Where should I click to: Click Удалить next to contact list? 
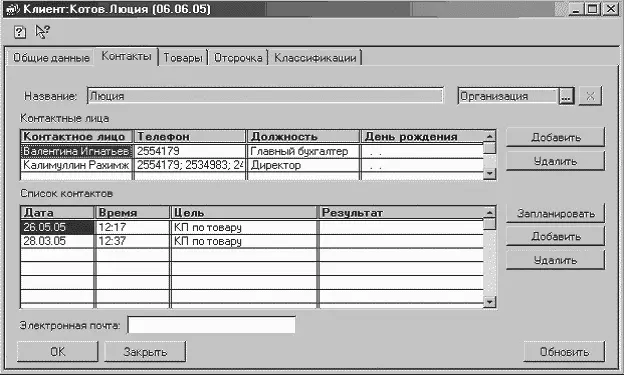click(x=555, y=260)
